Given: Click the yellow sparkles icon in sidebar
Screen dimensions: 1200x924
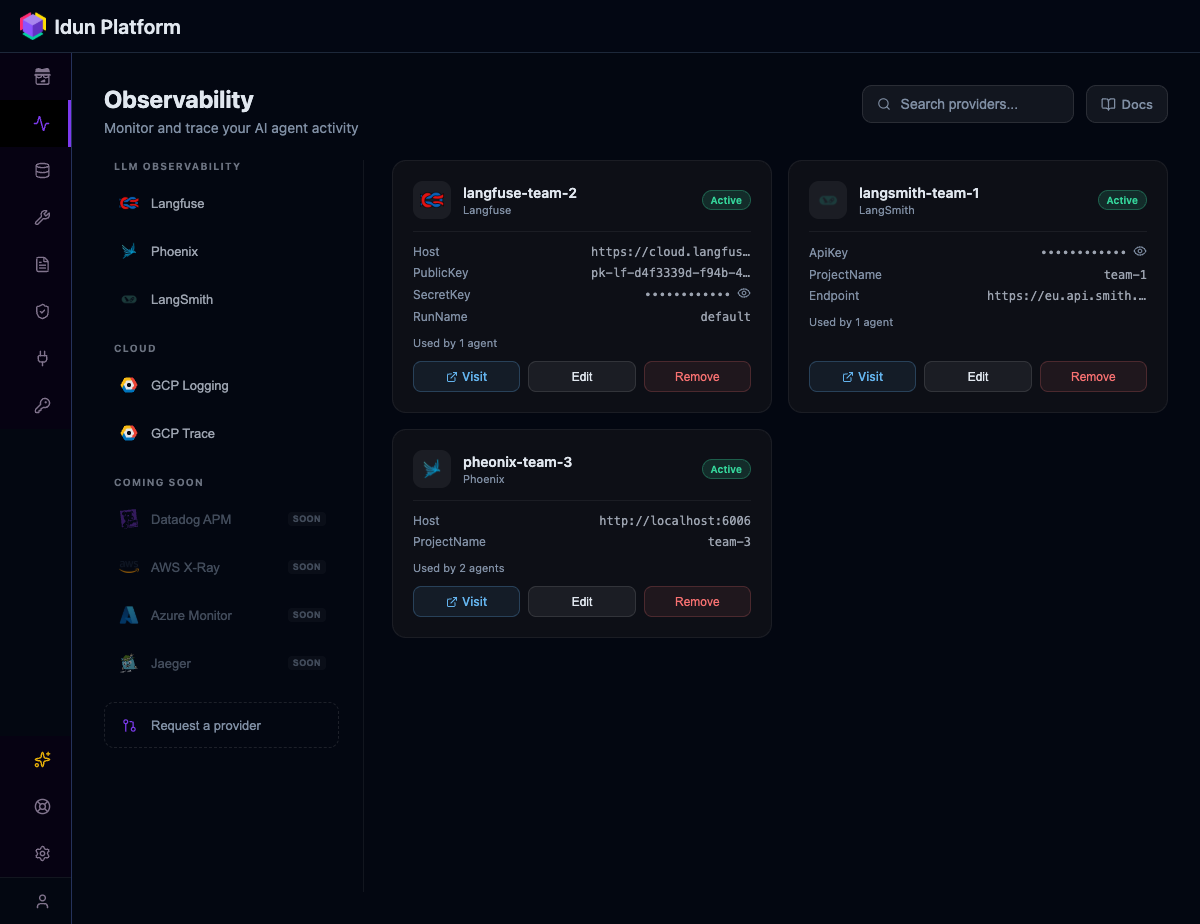Looking at the screenshot, I should coord(42,760).
